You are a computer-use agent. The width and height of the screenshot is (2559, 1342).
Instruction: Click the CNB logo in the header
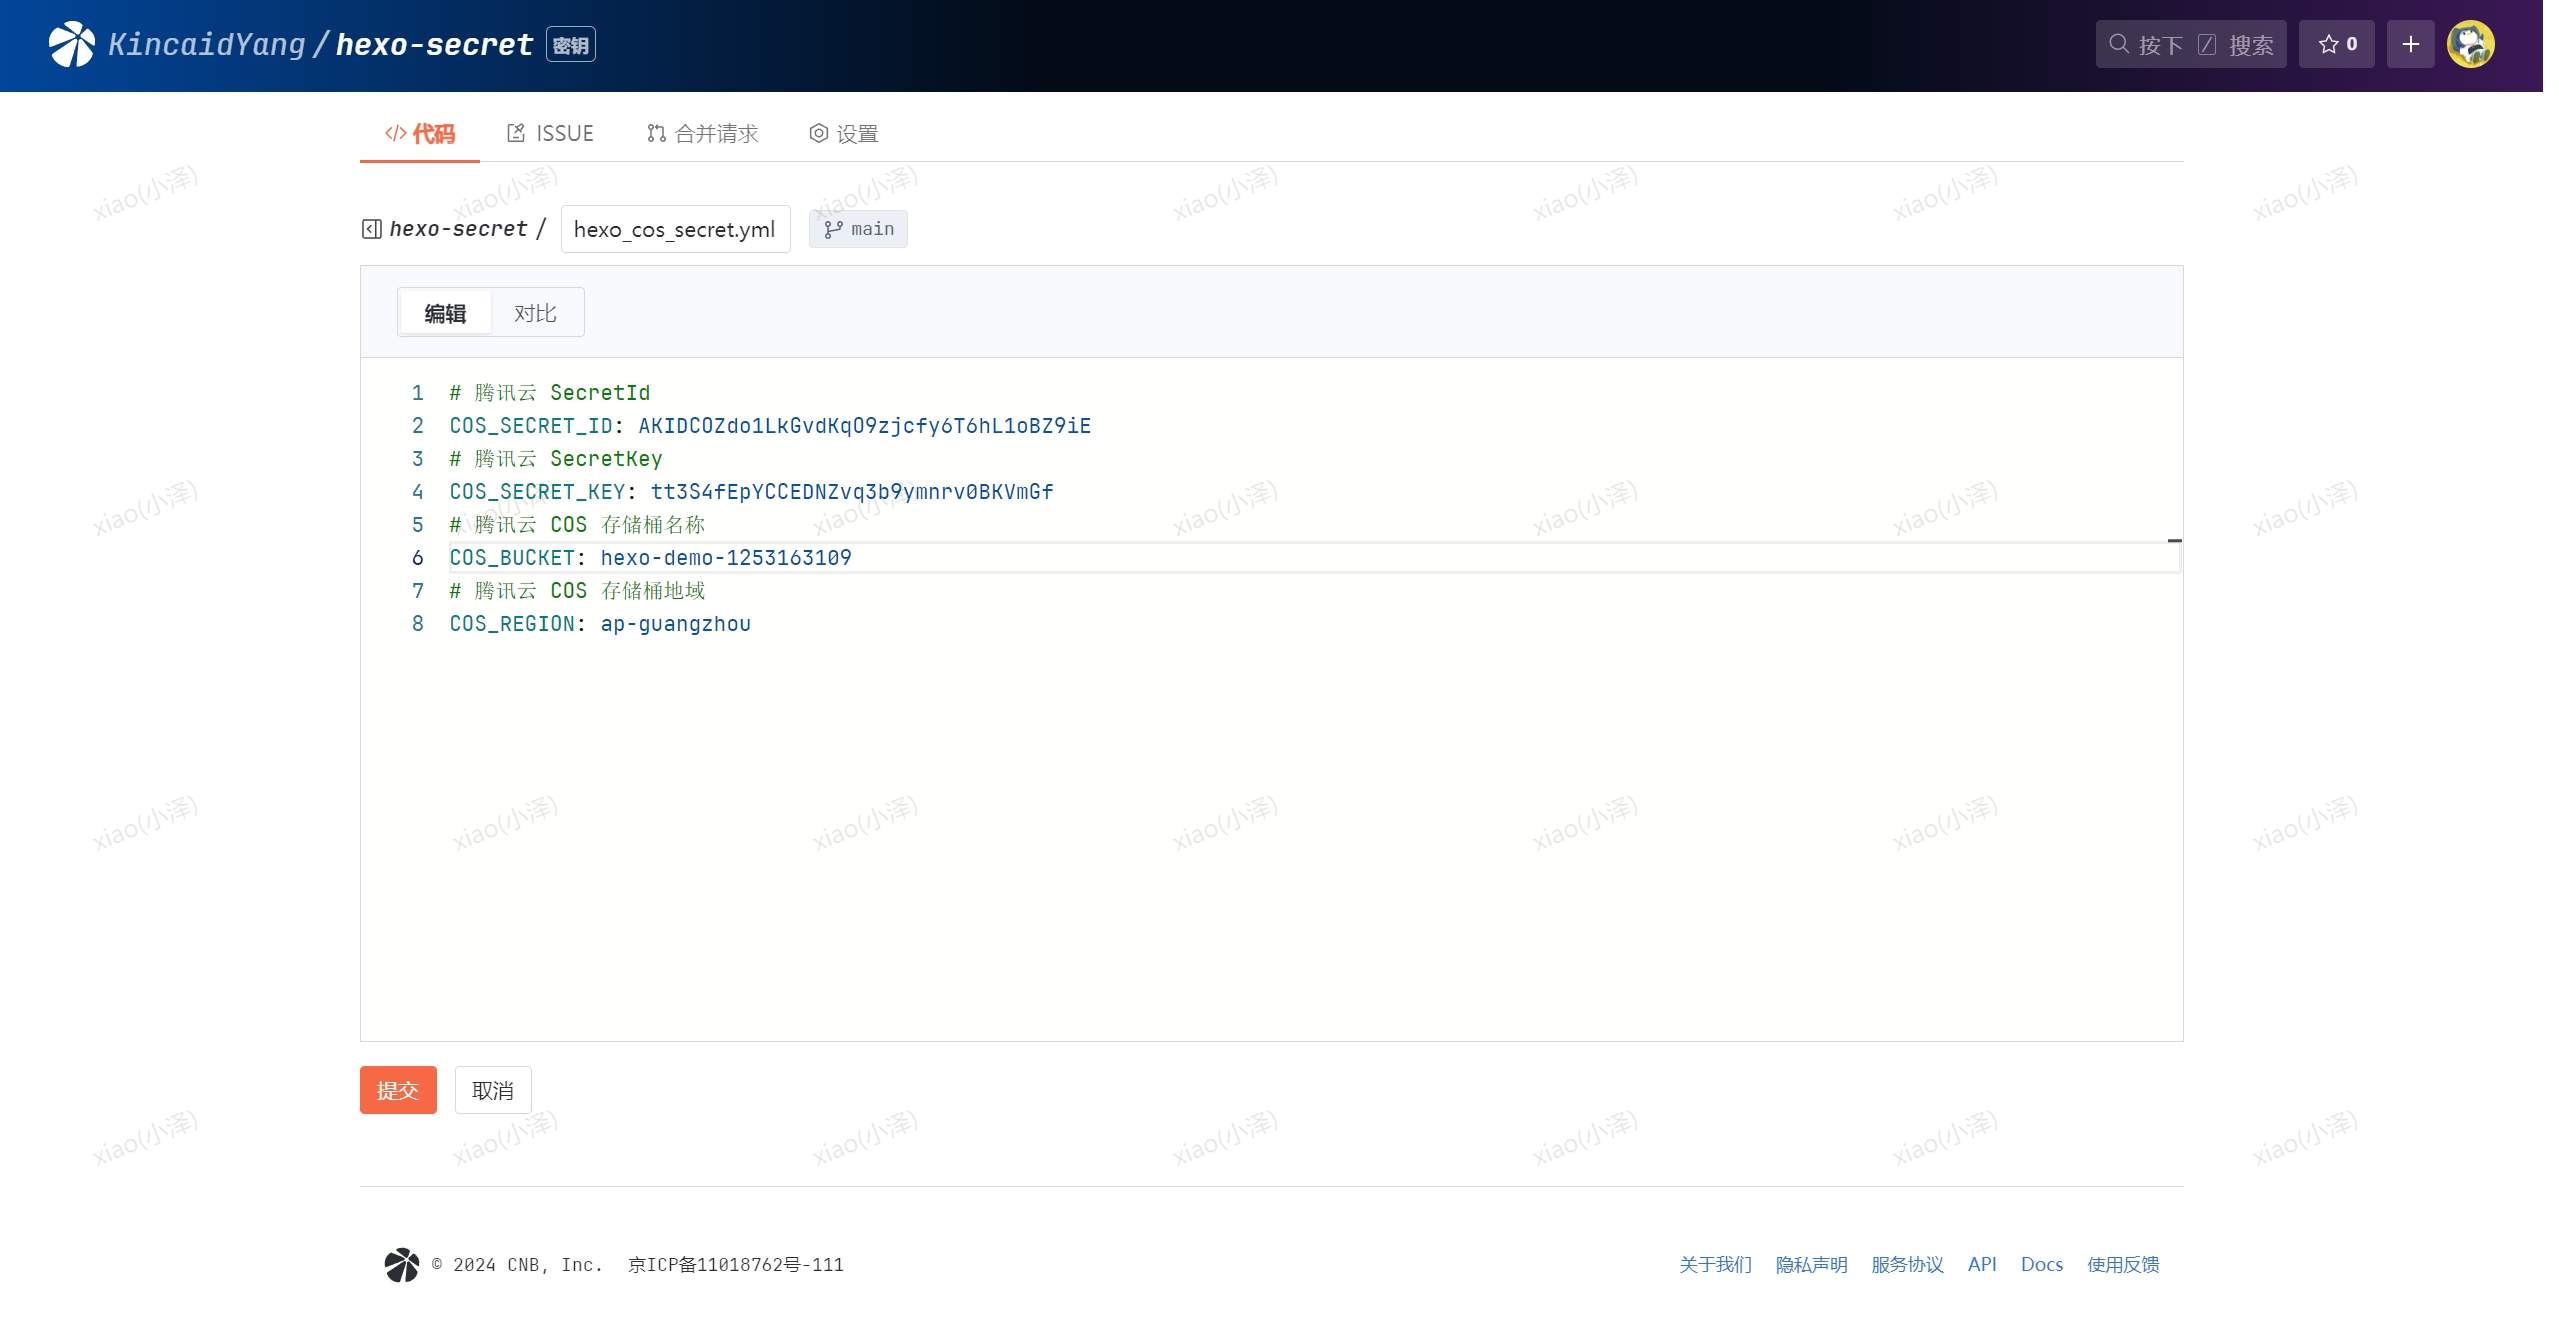click(x=72, y=45)
